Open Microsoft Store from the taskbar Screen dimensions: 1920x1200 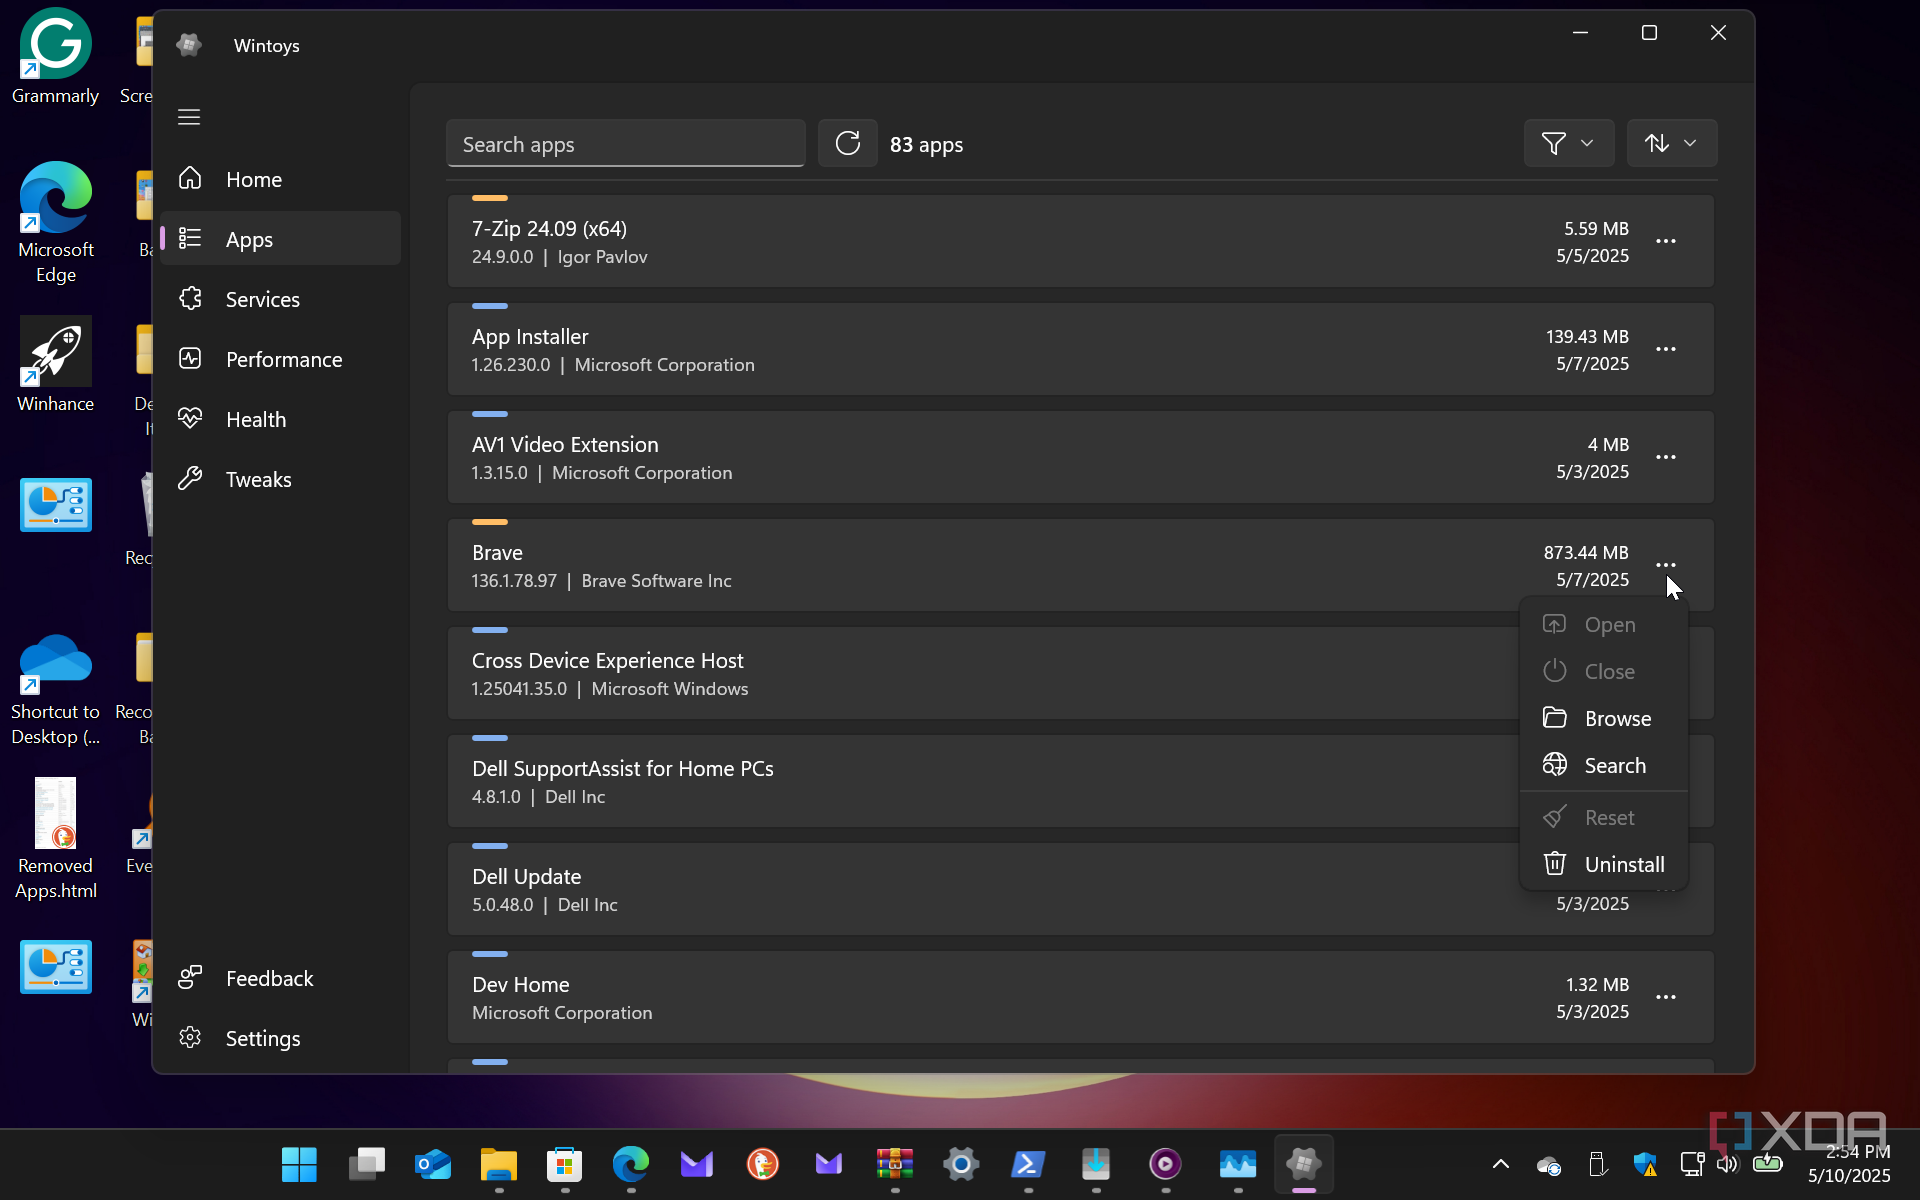(x=565, y=1164)
